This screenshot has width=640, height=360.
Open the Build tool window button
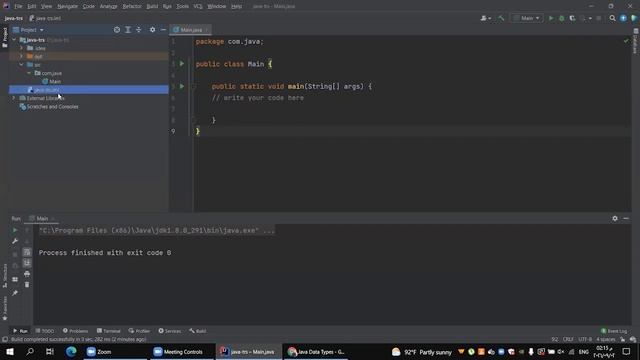198,331
